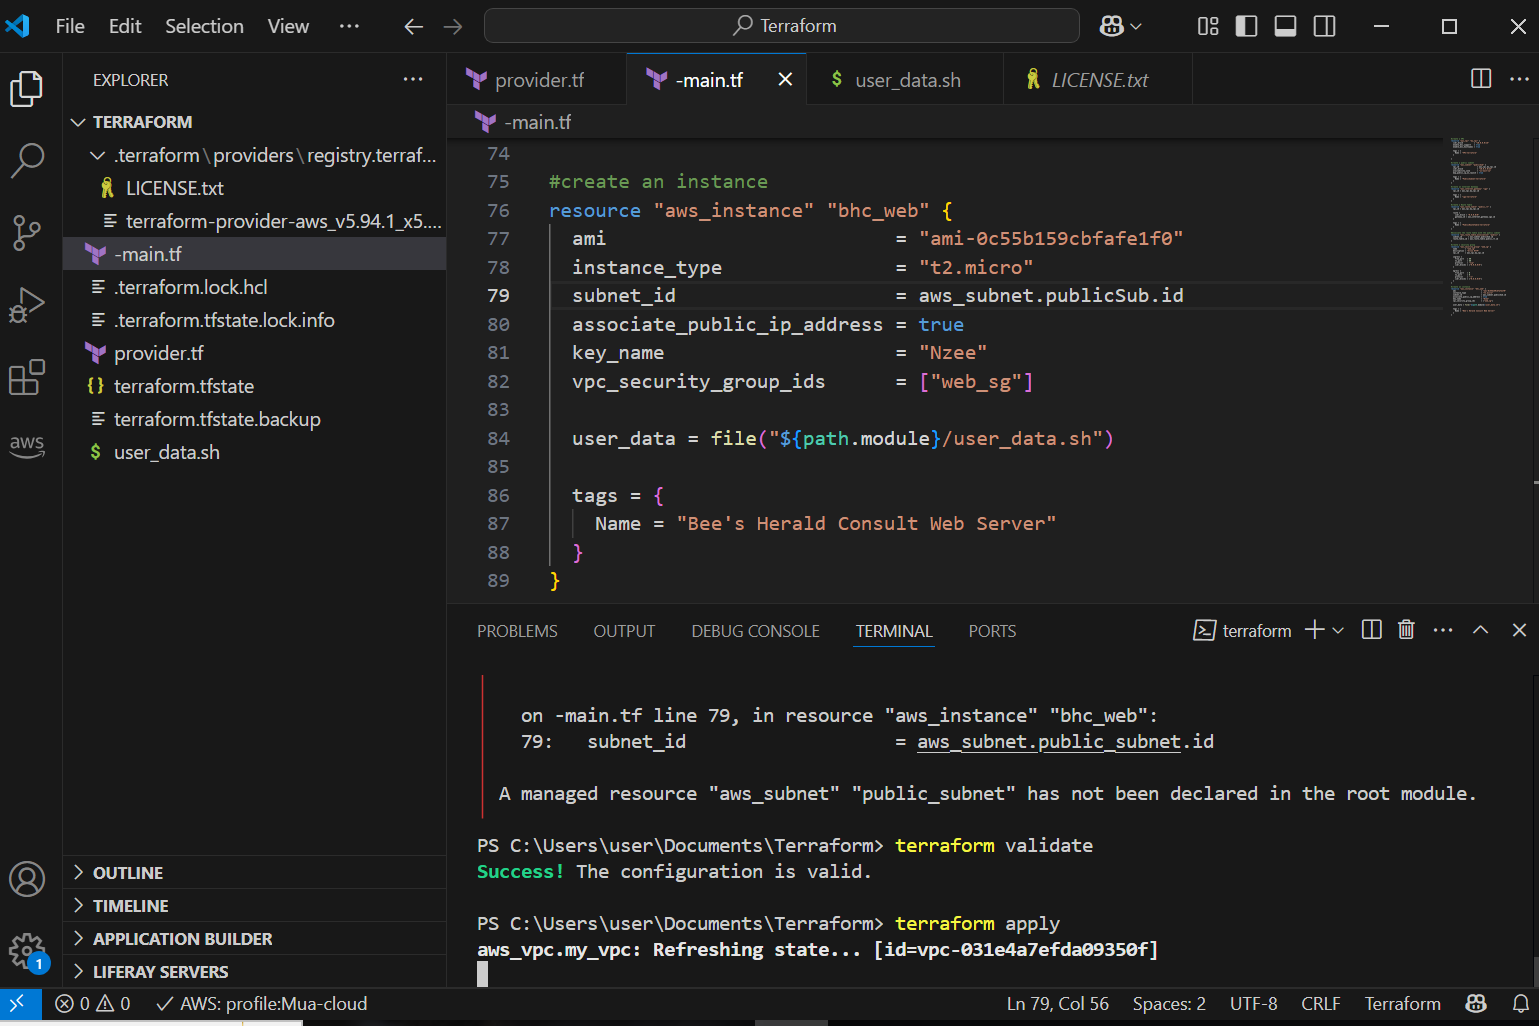
Task: Open .terraform.tfstate.lock.info file
Action: [x=255, y=320]
